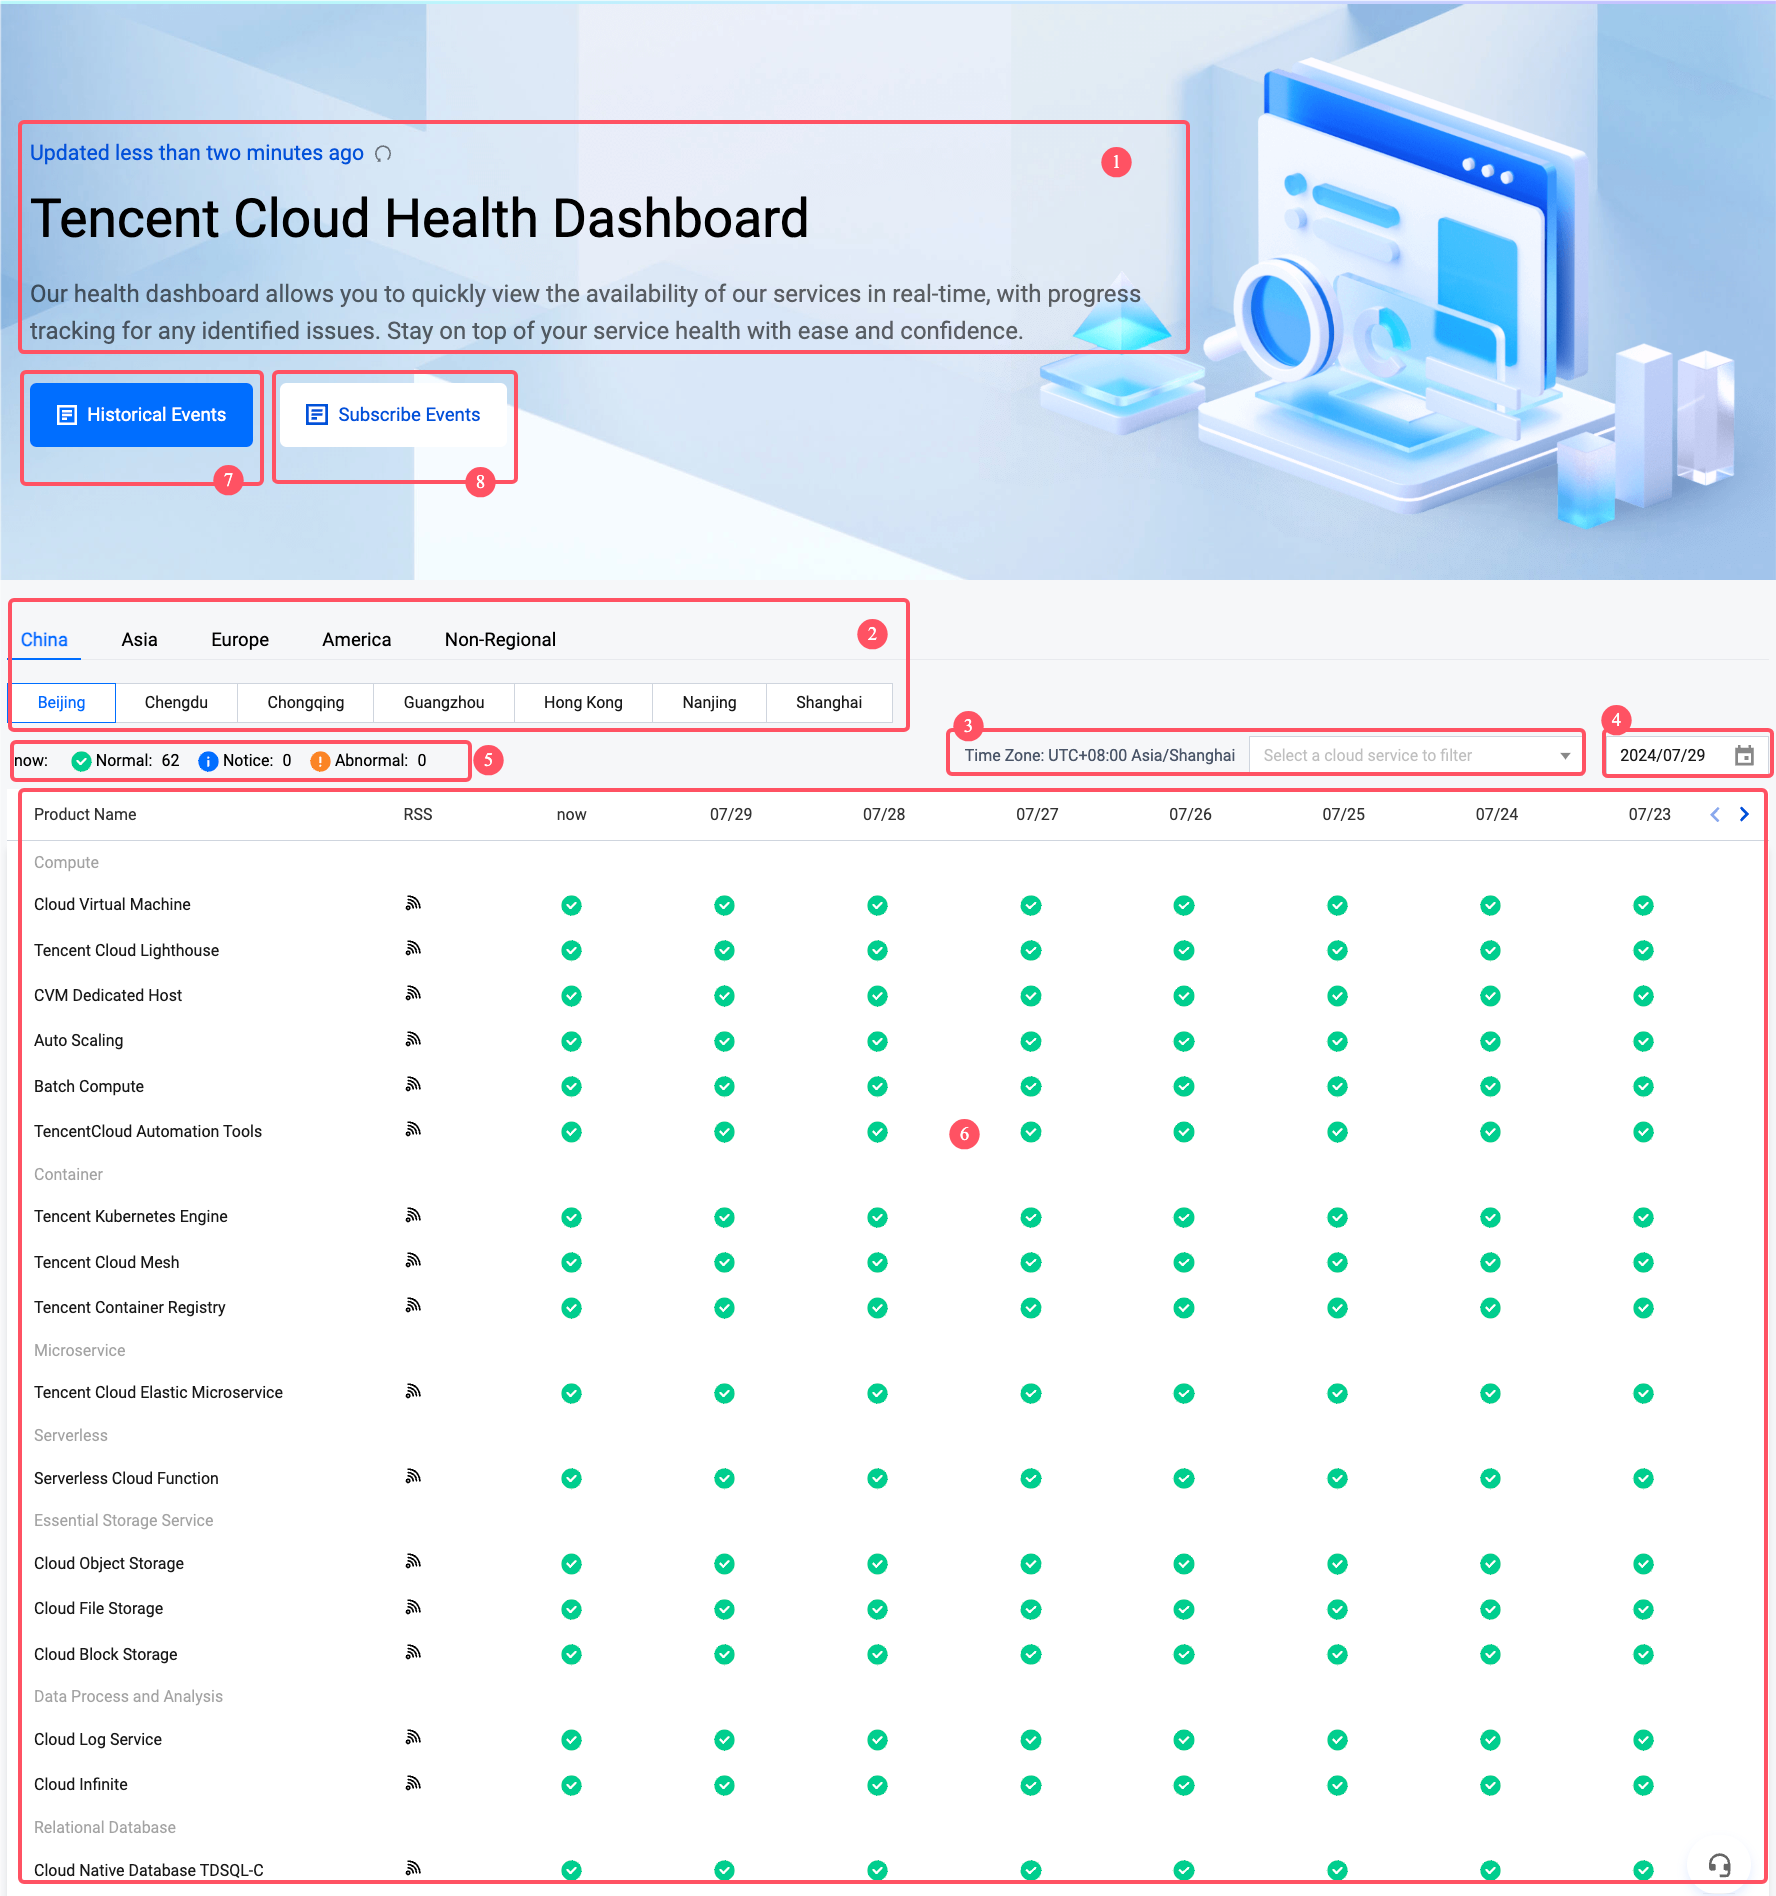Select the Shanghai city tab
Viewport: 1776px width, 1896px height.
pyautogui.click(x=829, y=703)
